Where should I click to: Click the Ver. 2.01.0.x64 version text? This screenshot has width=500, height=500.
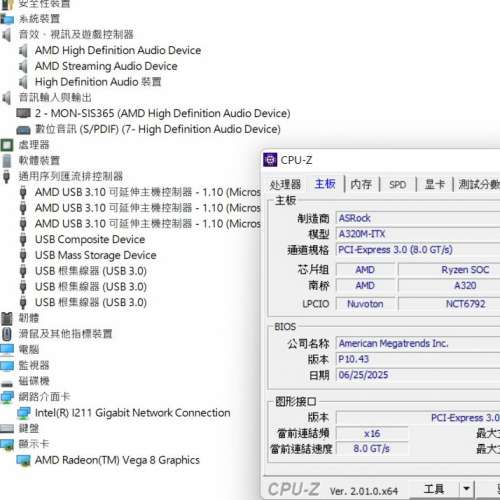(x=364, y=491)
